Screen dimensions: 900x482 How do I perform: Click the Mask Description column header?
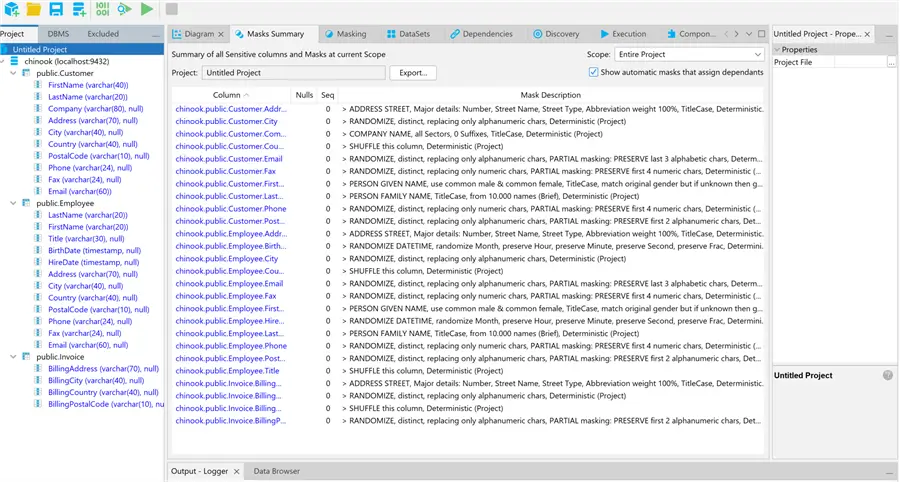coord(550,95)
